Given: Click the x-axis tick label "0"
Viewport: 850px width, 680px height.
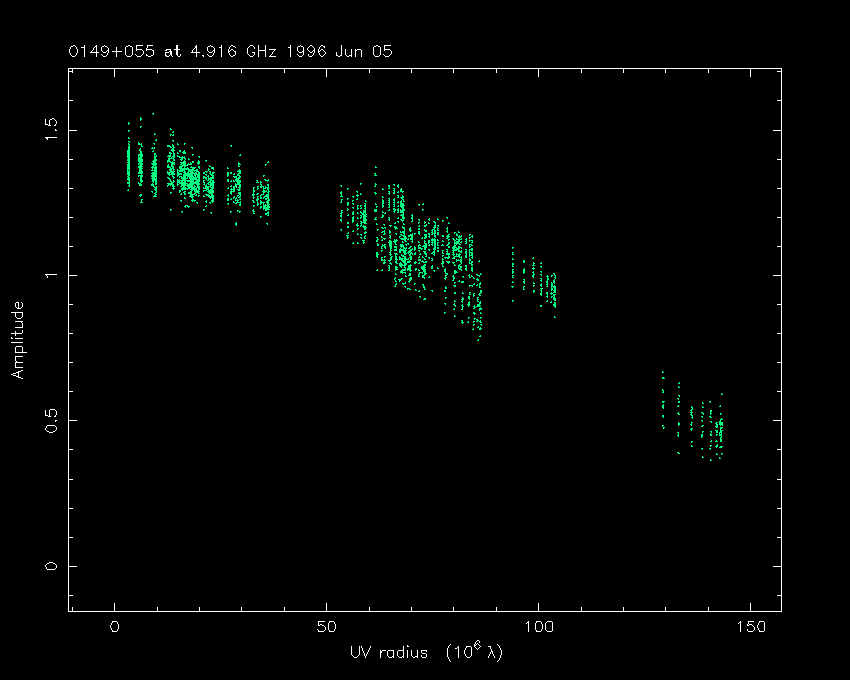Looking at the screenshot, I should coord(115,627).
